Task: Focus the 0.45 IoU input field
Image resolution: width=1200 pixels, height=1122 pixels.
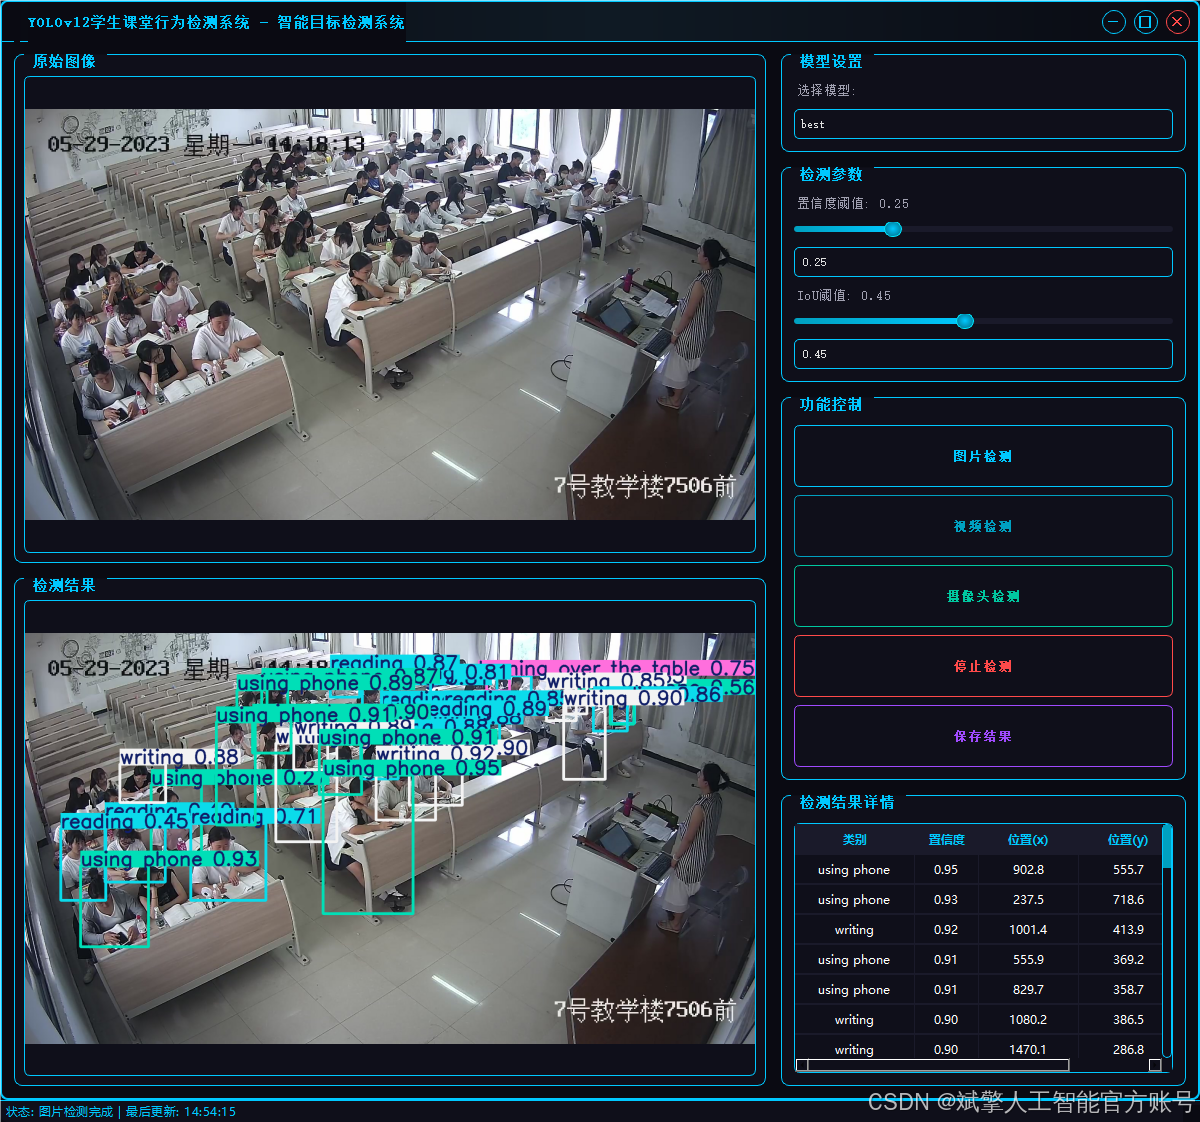Action: coord(982,354)
